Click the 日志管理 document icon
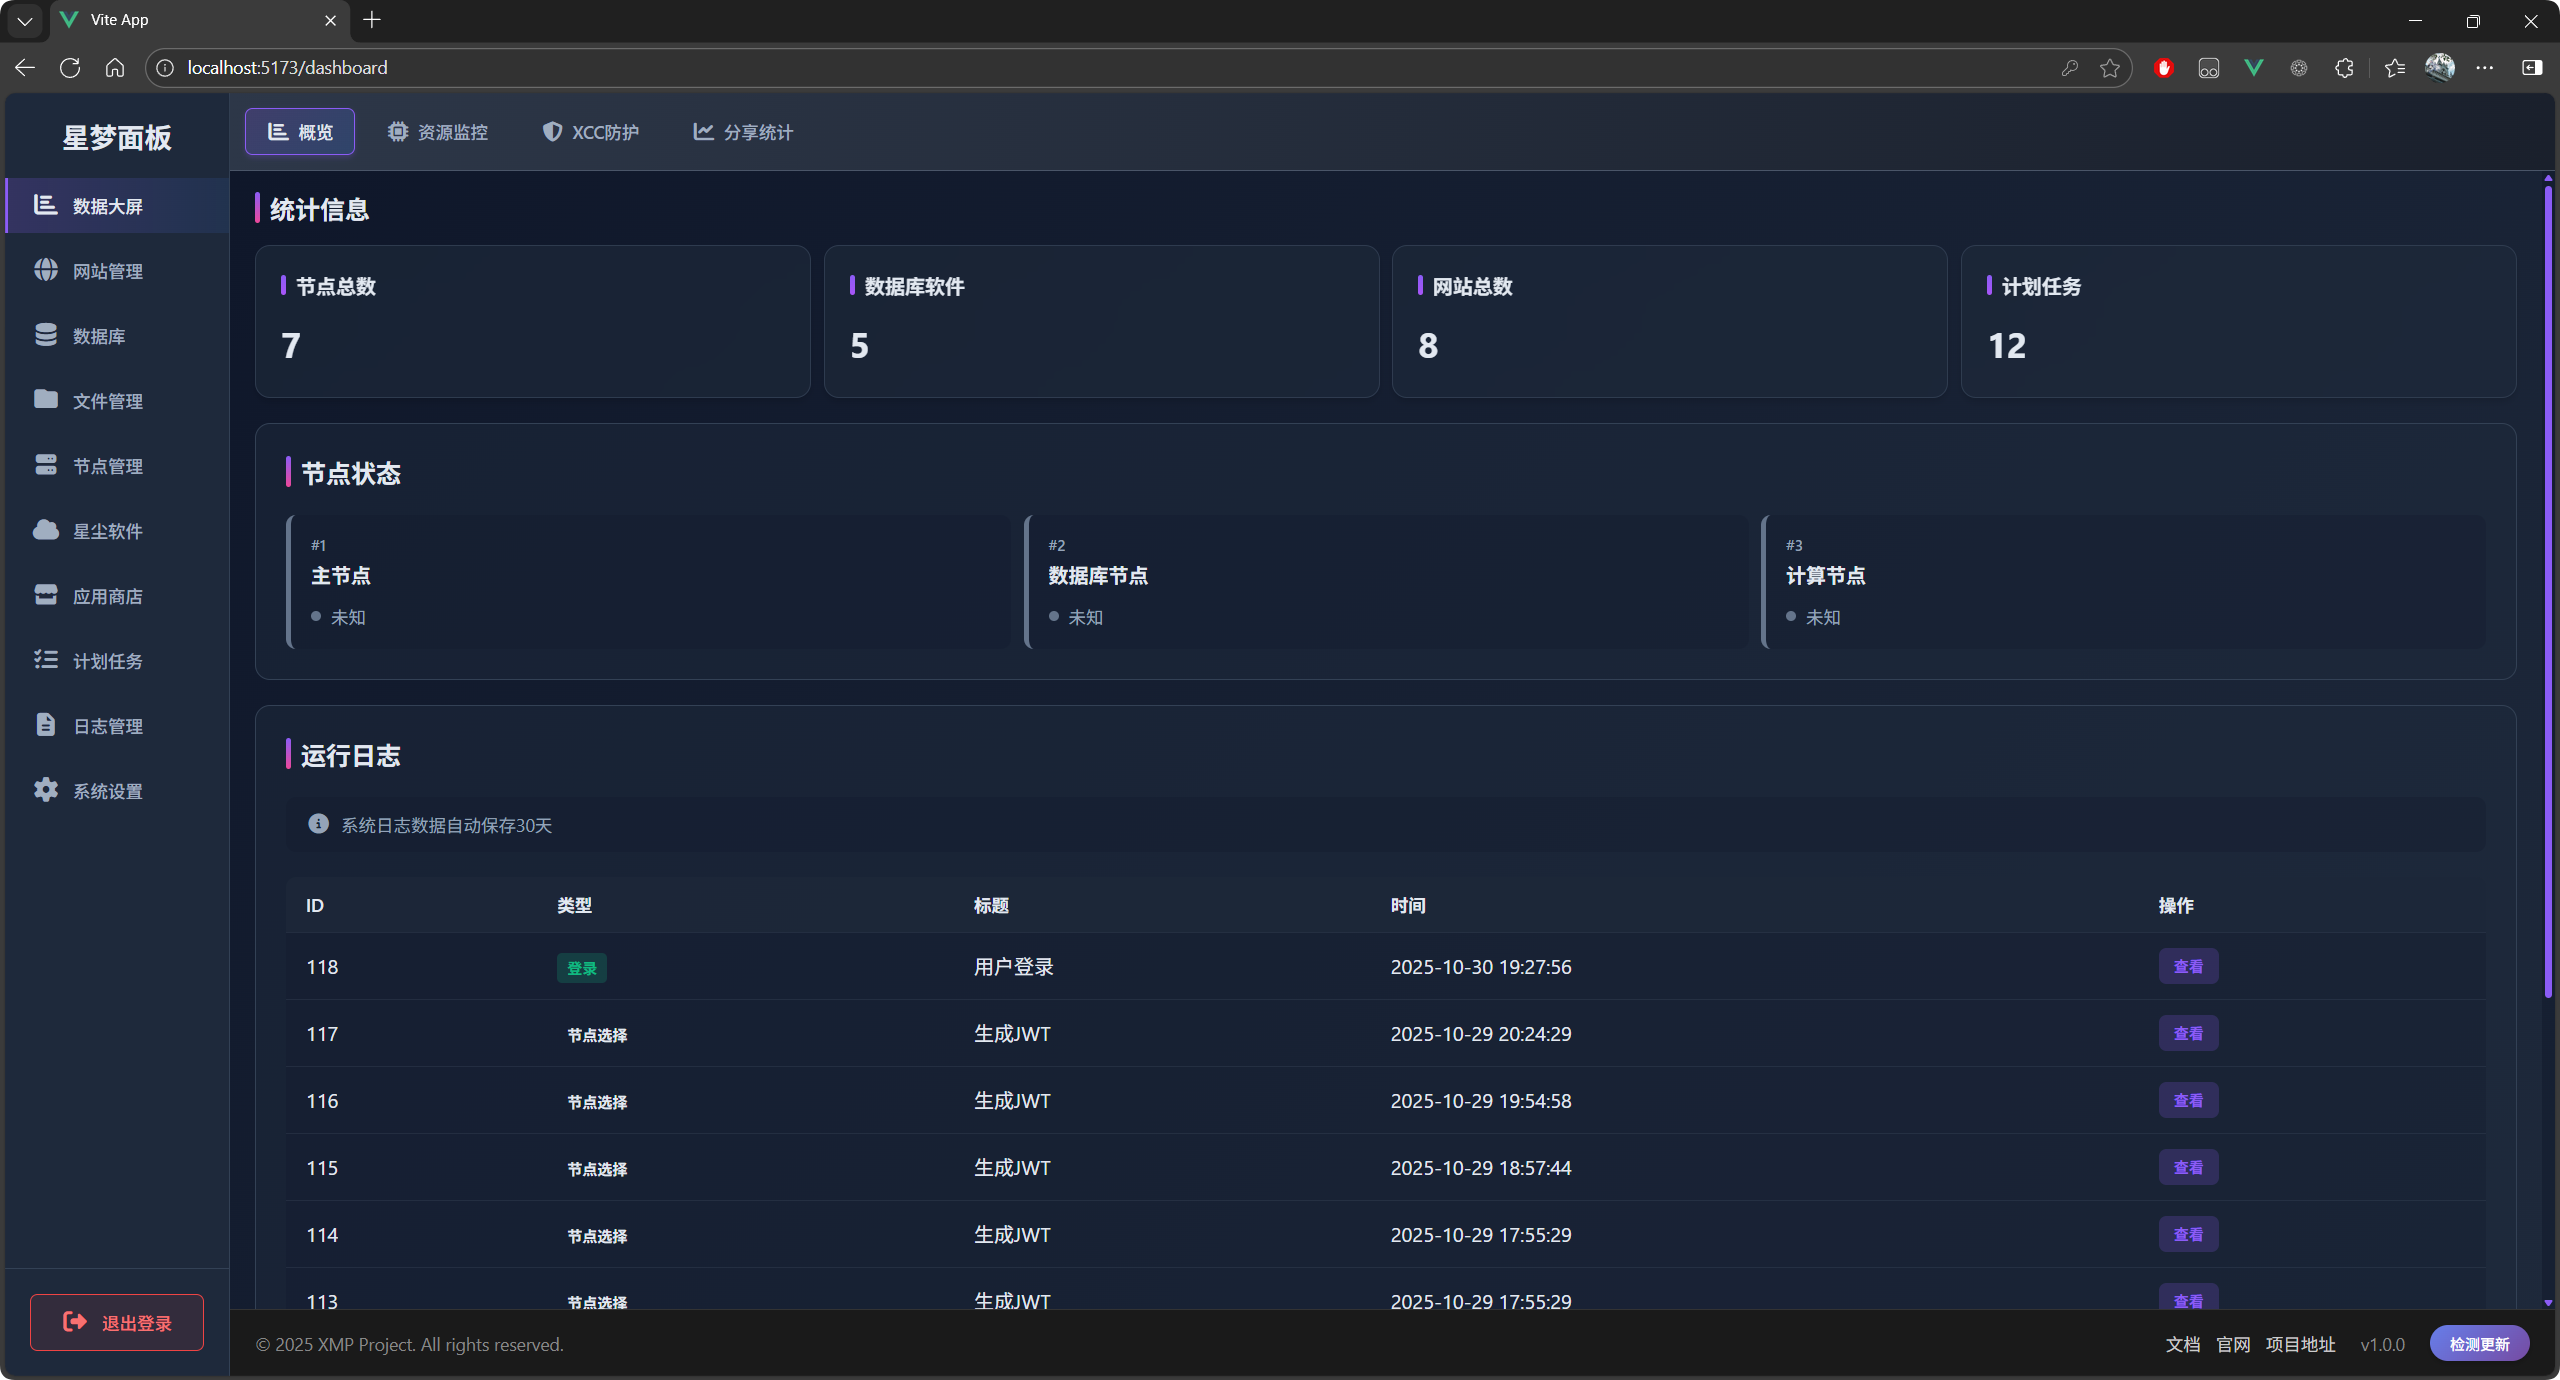Image resolution: width=2560 pixels, height=1380 pixels. coord(46,725)
